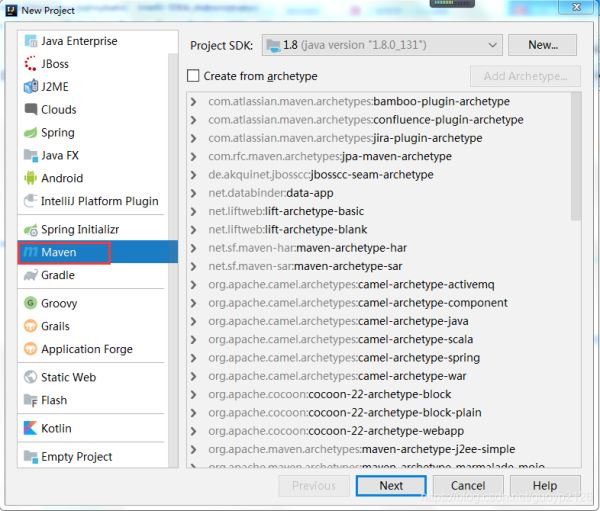Expand net.databinder data-app entry
This screenshot has height=511, width=600.
194,193
